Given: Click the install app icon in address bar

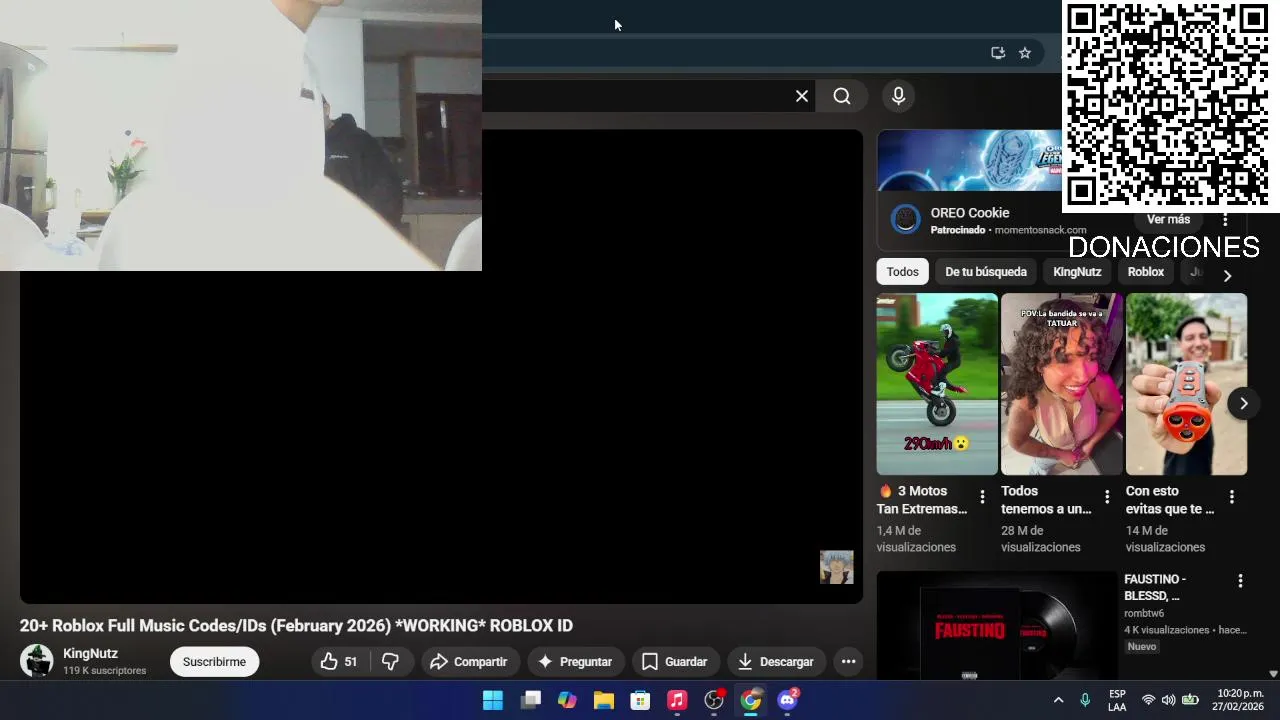Looking at the screenshot, I should [997, 53].
